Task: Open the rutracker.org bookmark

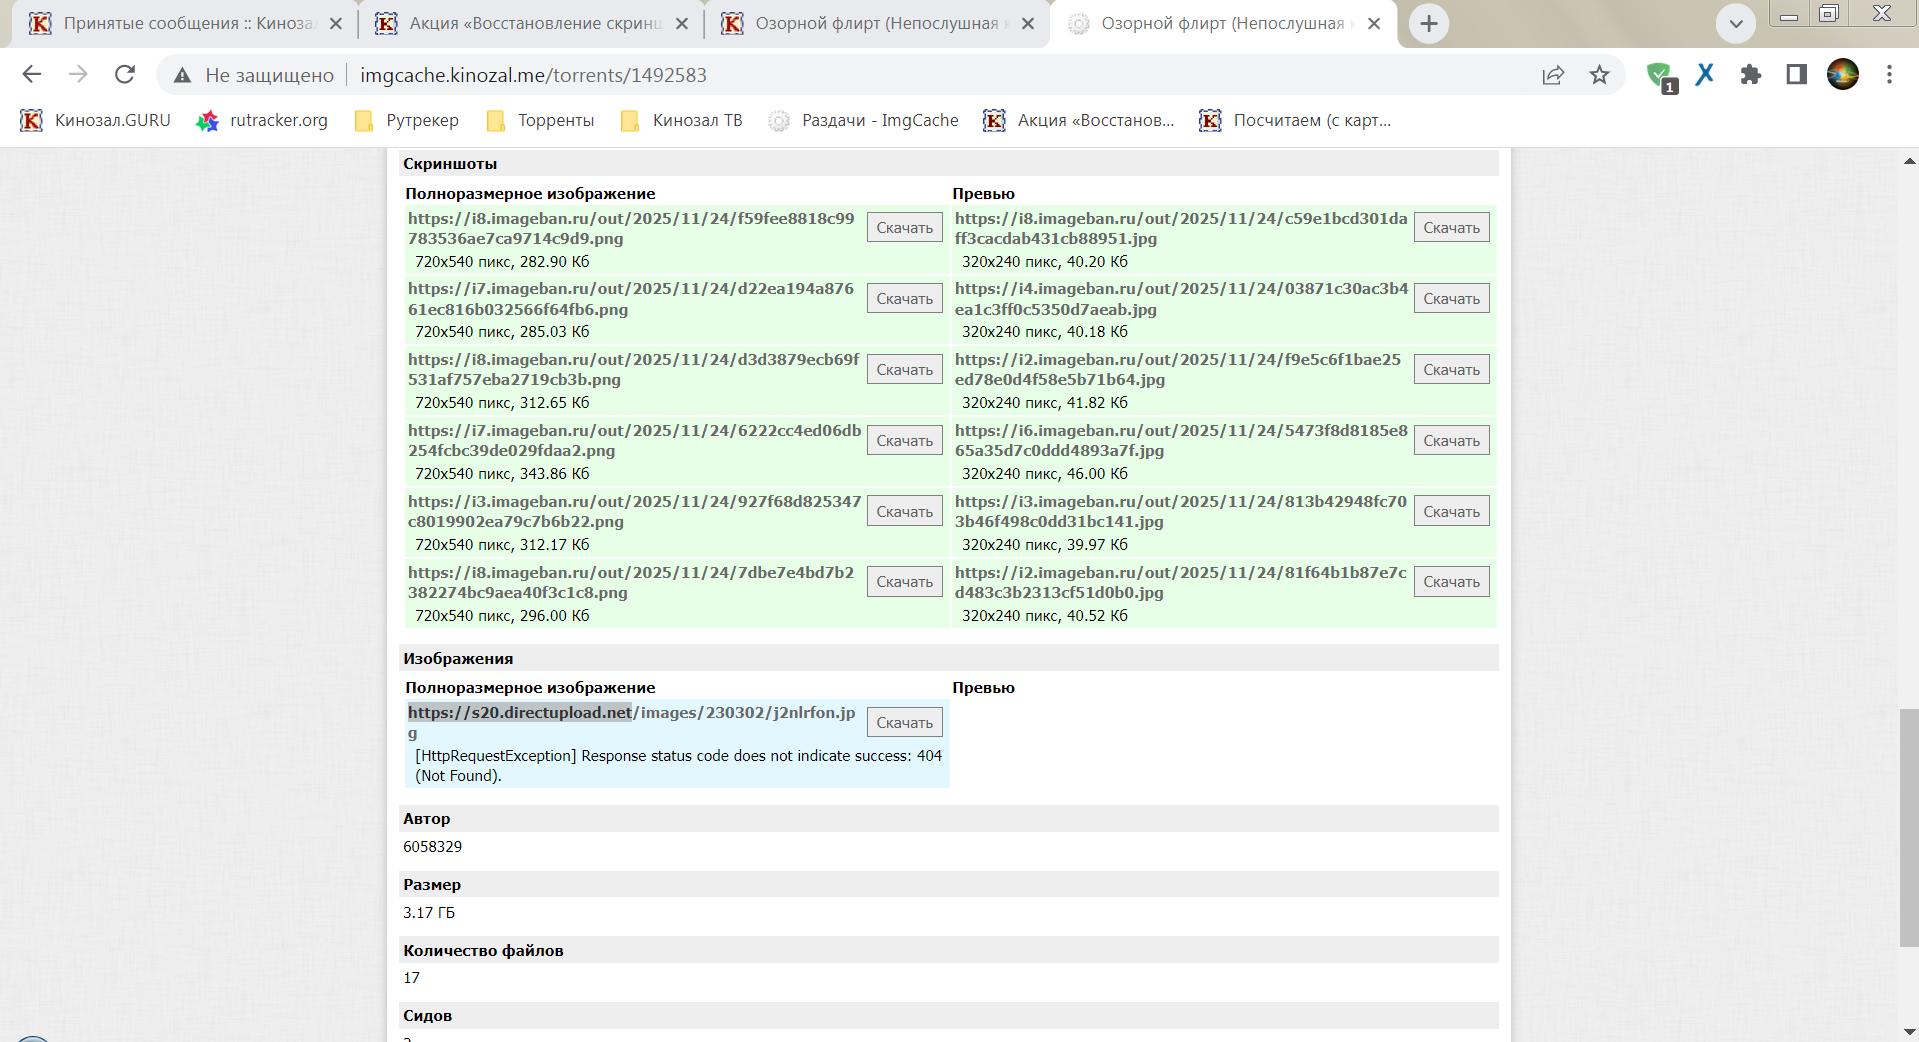Action: pyautogui.click(x=263, y=121)
